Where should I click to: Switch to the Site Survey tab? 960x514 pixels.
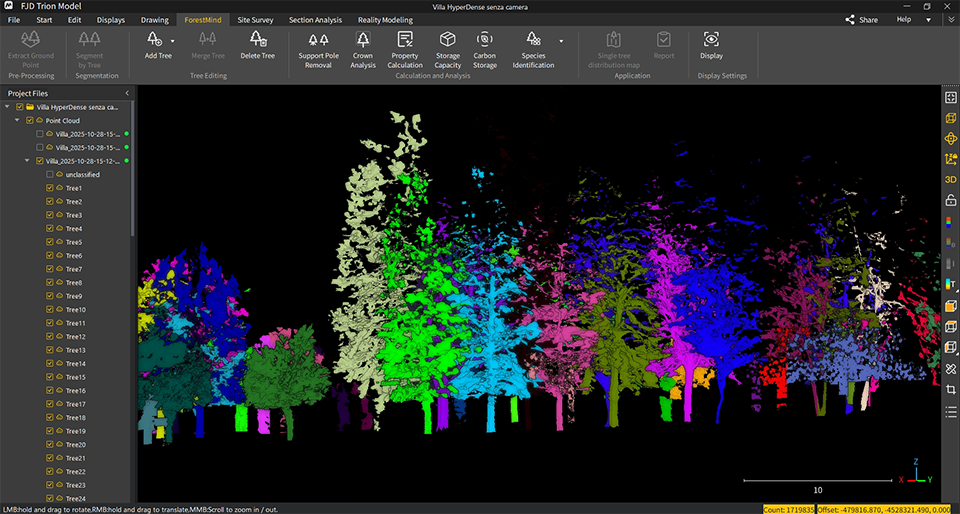tap(255, 20)
